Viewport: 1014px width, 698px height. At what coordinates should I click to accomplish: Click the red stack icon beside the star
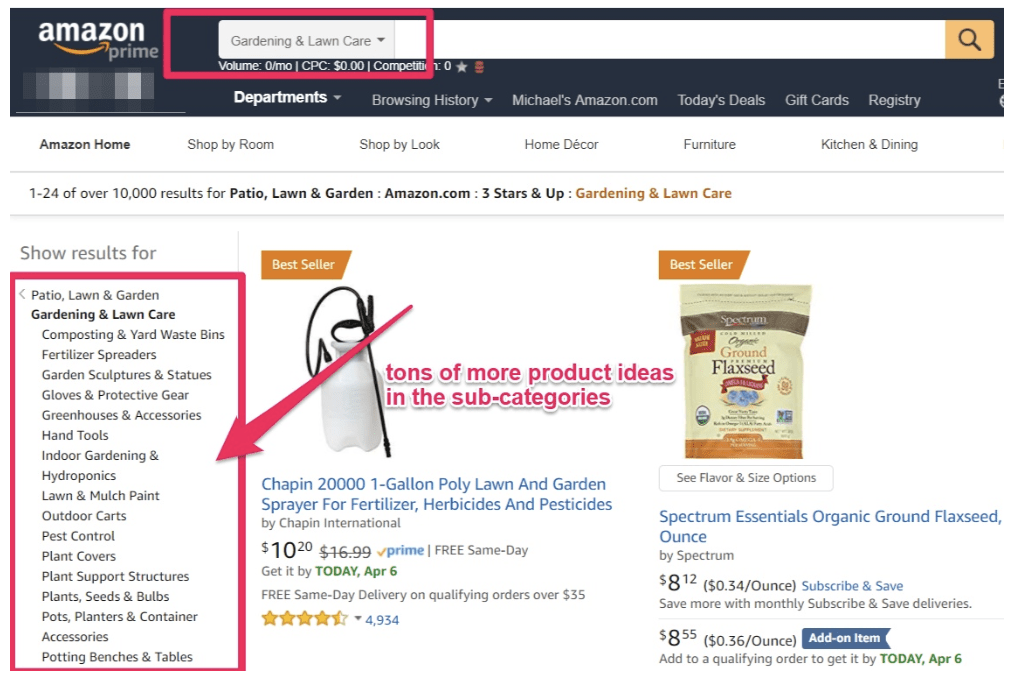point(479,67)
